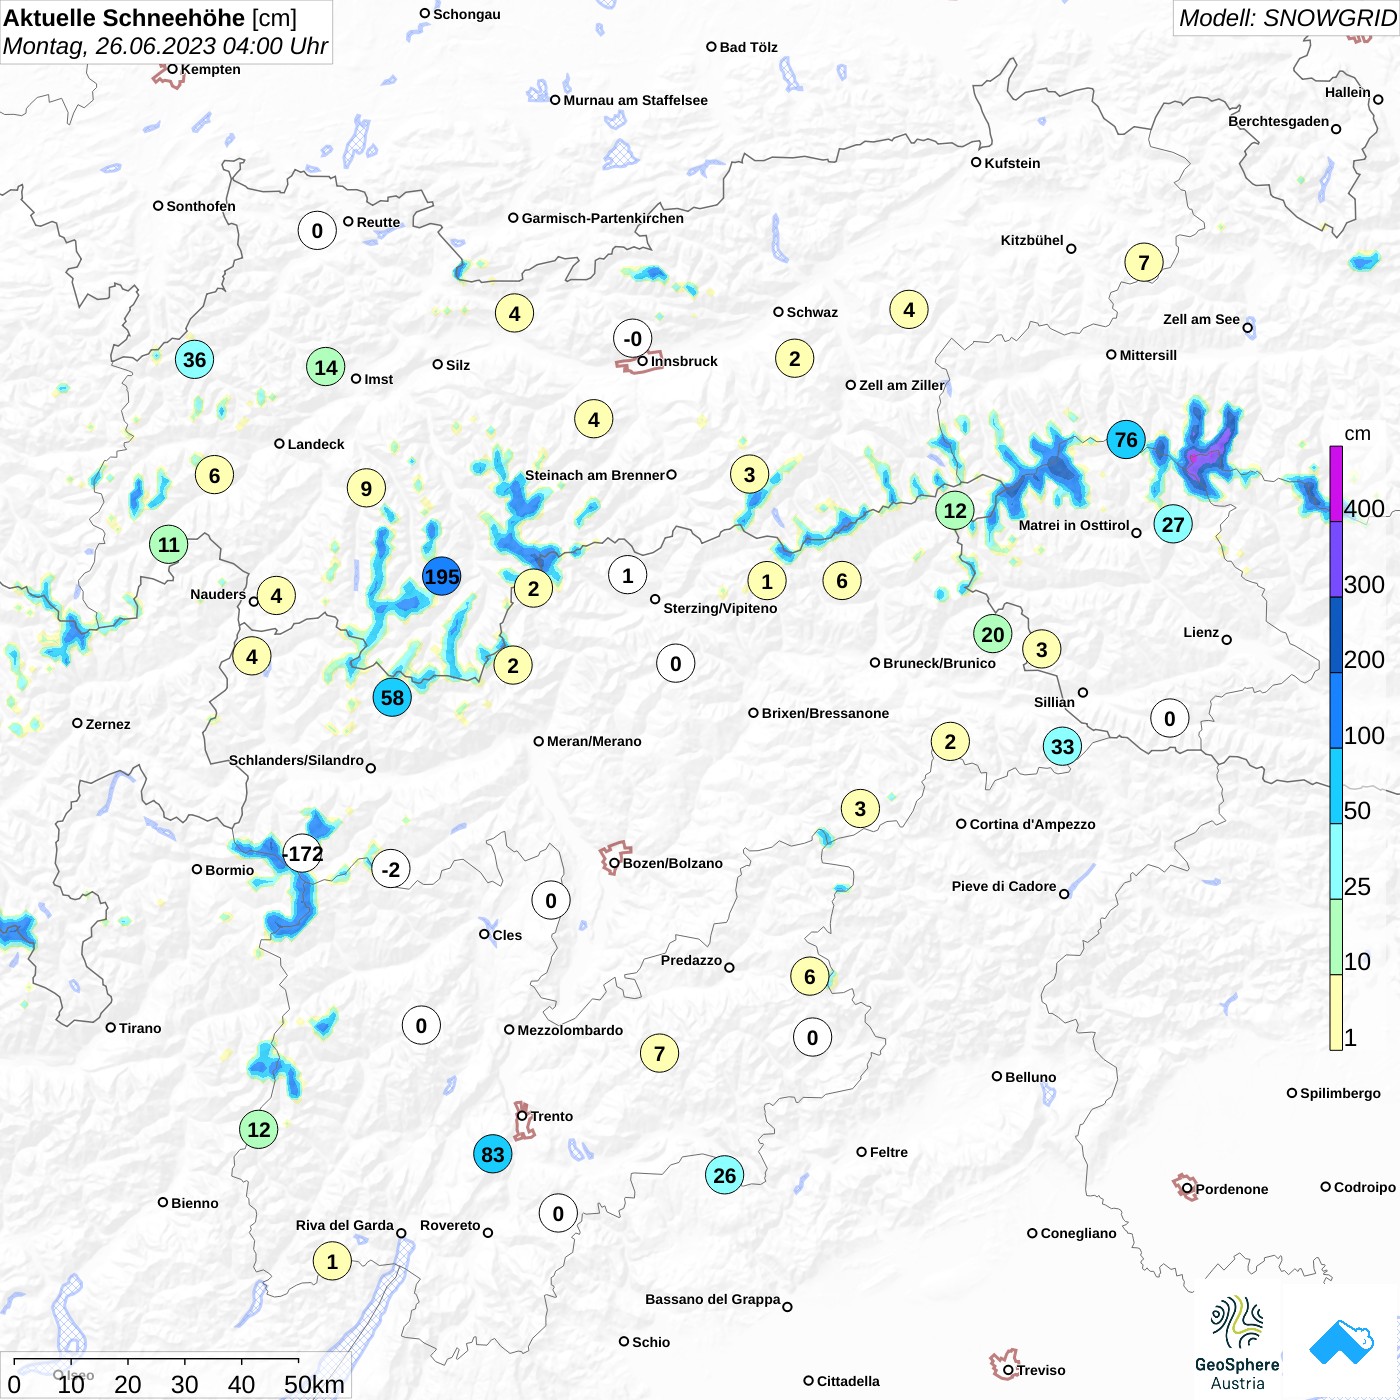
Task: Click the Zell am See label
Action: pos(1201,319)
